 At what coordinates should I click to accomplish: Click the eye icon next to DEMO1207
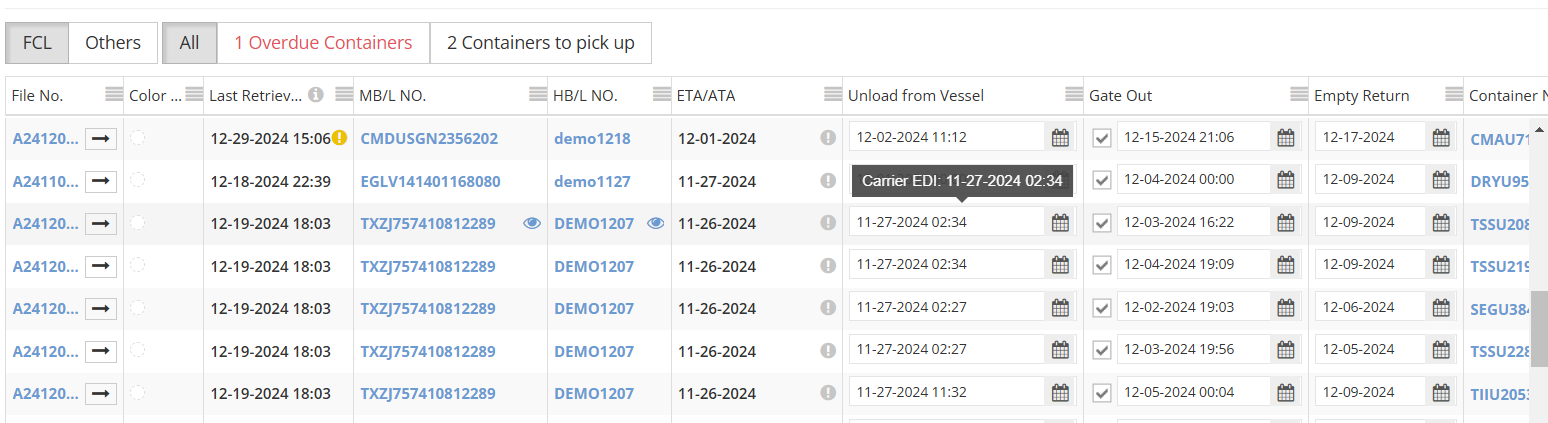point(655,224)
